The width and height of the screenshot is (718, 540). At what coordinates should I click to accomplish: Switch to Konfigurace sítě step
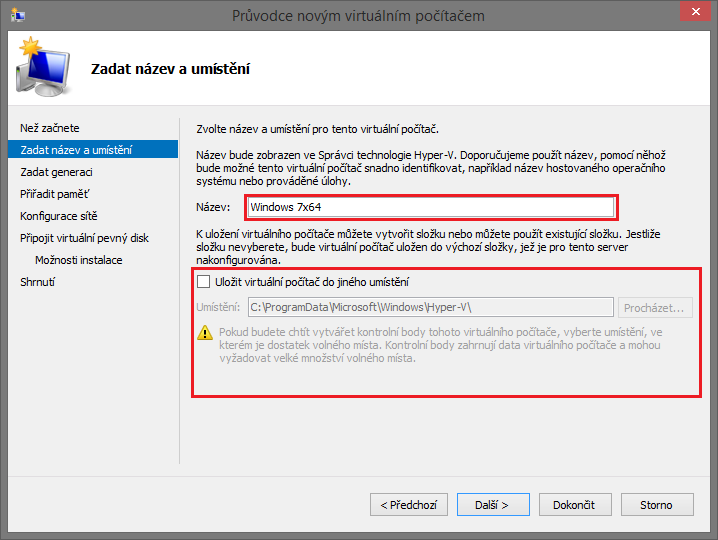pyautogui.click(x=59, y=216)
